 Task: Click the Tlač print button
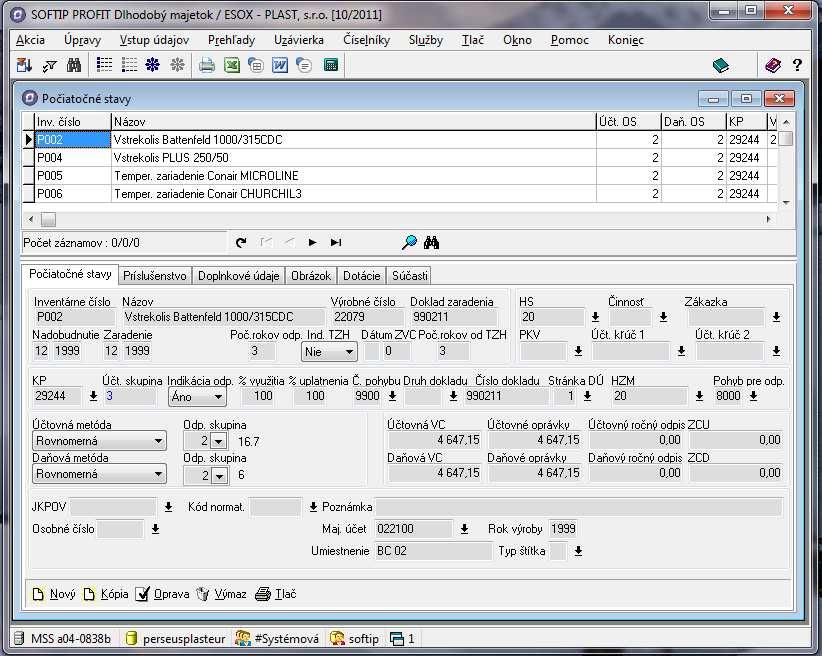click(x=276, y=594)
